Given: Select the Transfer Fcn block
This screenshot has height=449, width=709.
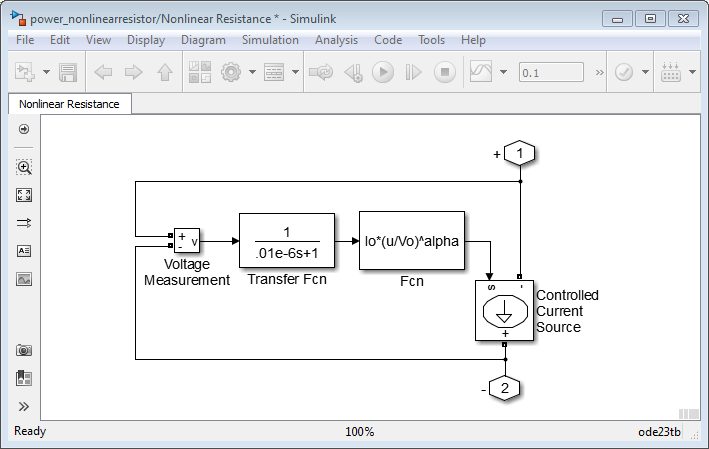Looking at the screenshot, I should [x=287, y=241].
